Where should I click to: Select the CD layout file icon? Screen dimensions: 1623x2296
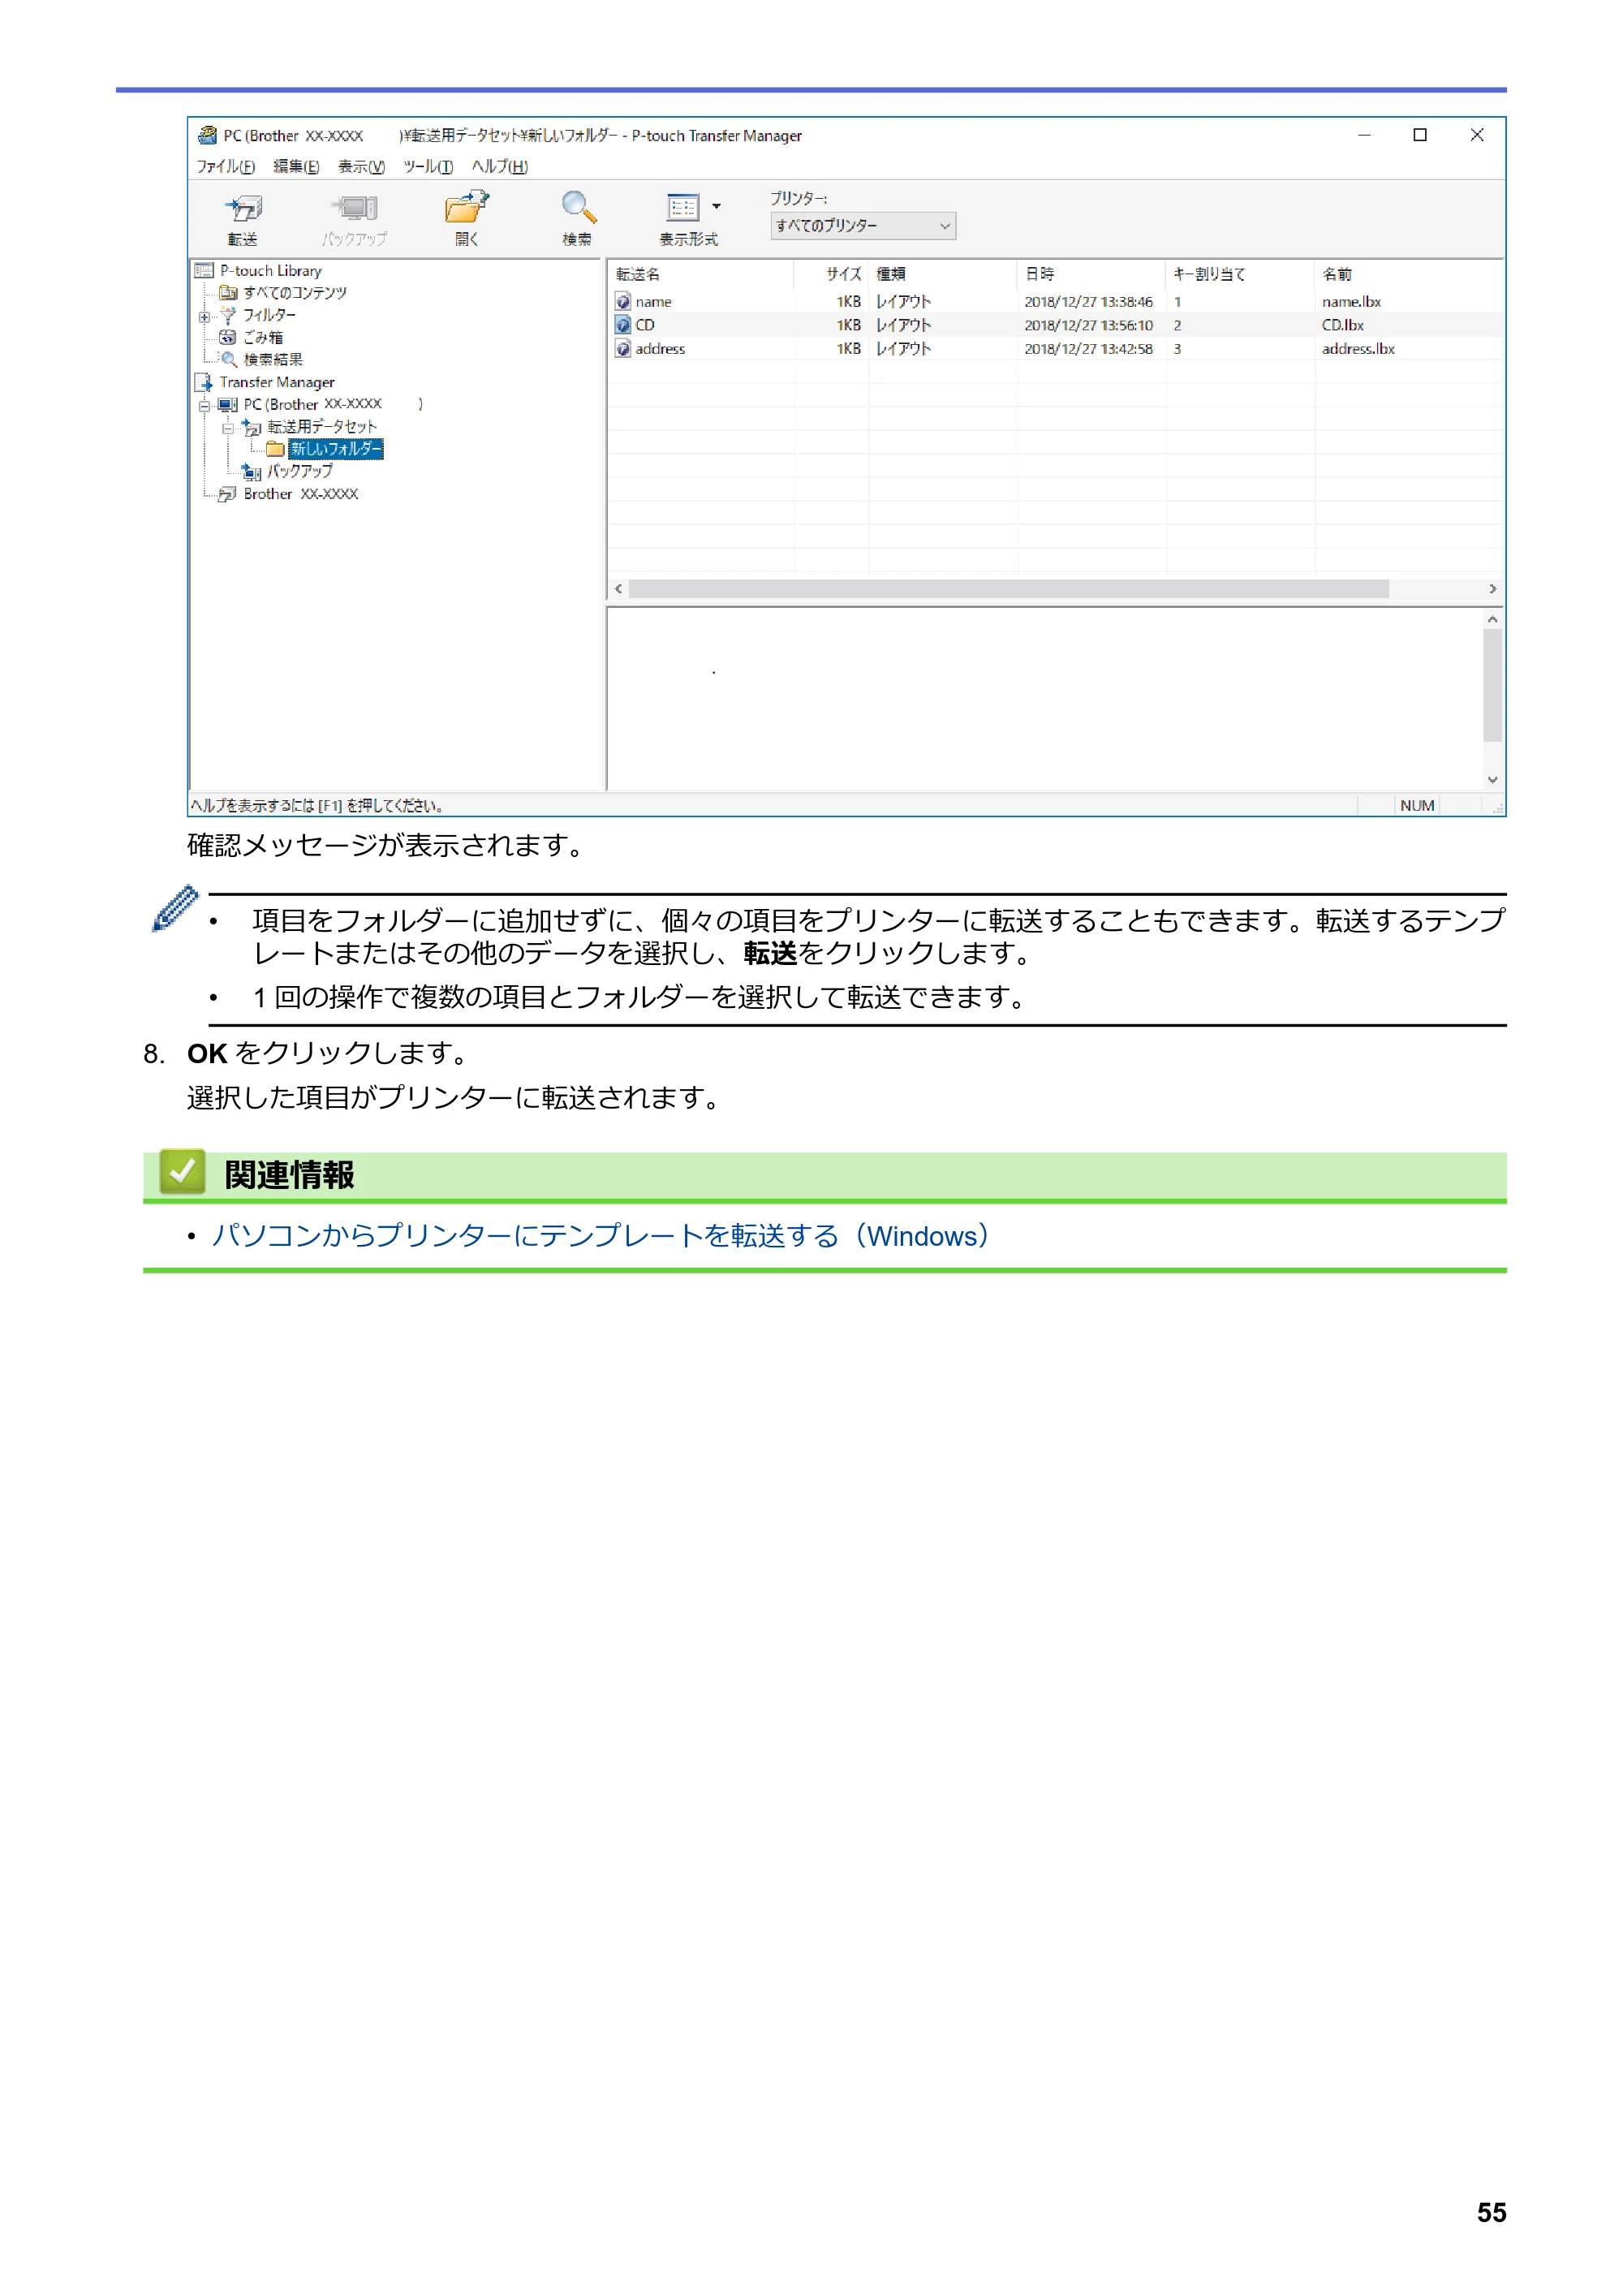623,325
